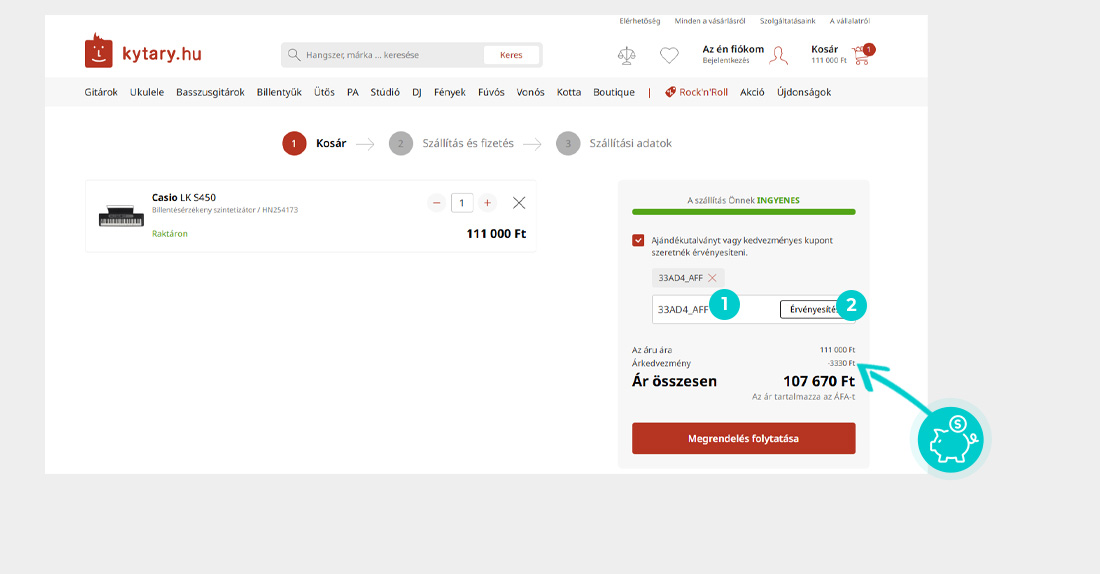
Task: Click the free shipping green progress bar
Action: point(744,212)
